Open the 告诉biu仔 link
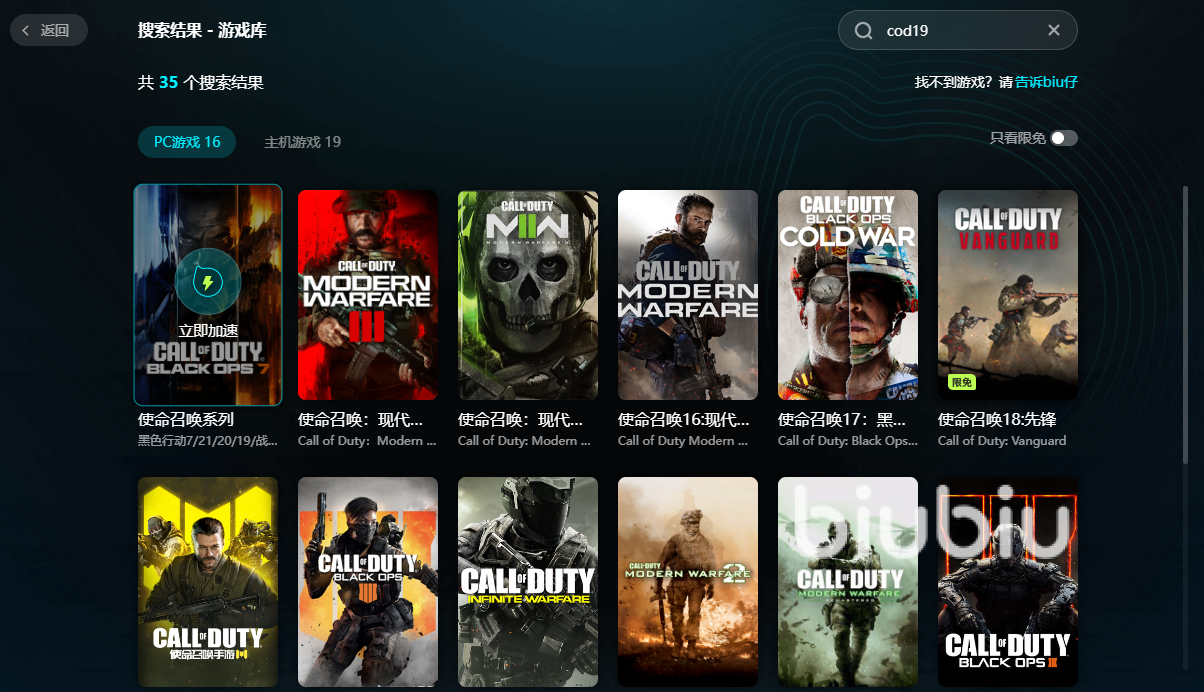Image resolution: width=1204 pixels, height=692 pixels. 1046,82
